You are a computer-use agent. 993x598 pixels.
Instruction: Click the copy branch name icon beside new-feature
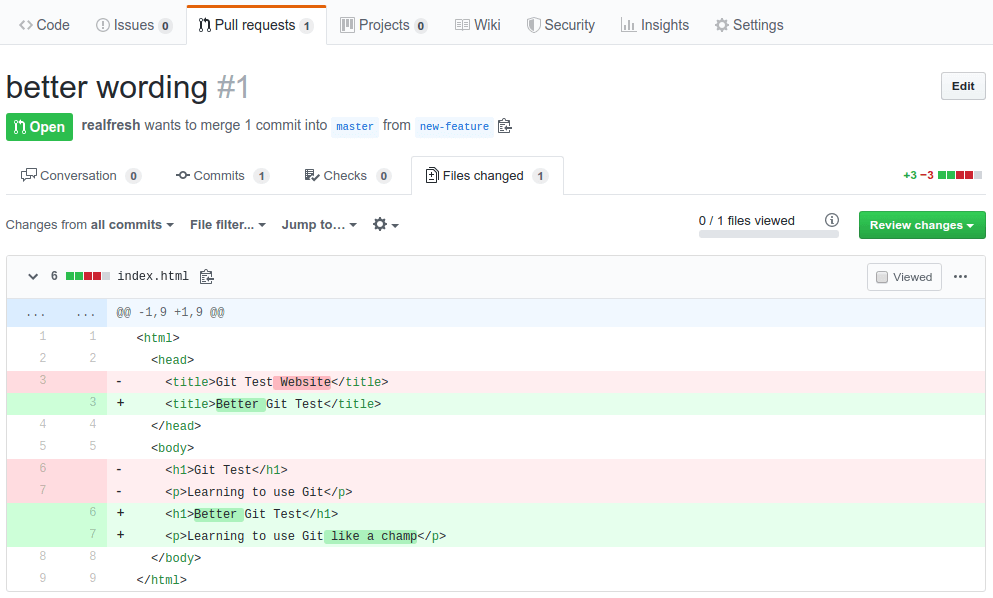(x=504, y=125)
